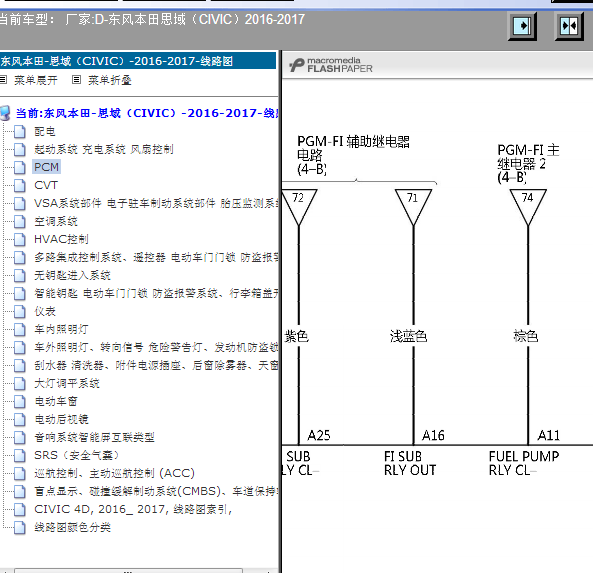Open the 线路图颜色分类 tree item
593x573 pixels.
72,527
